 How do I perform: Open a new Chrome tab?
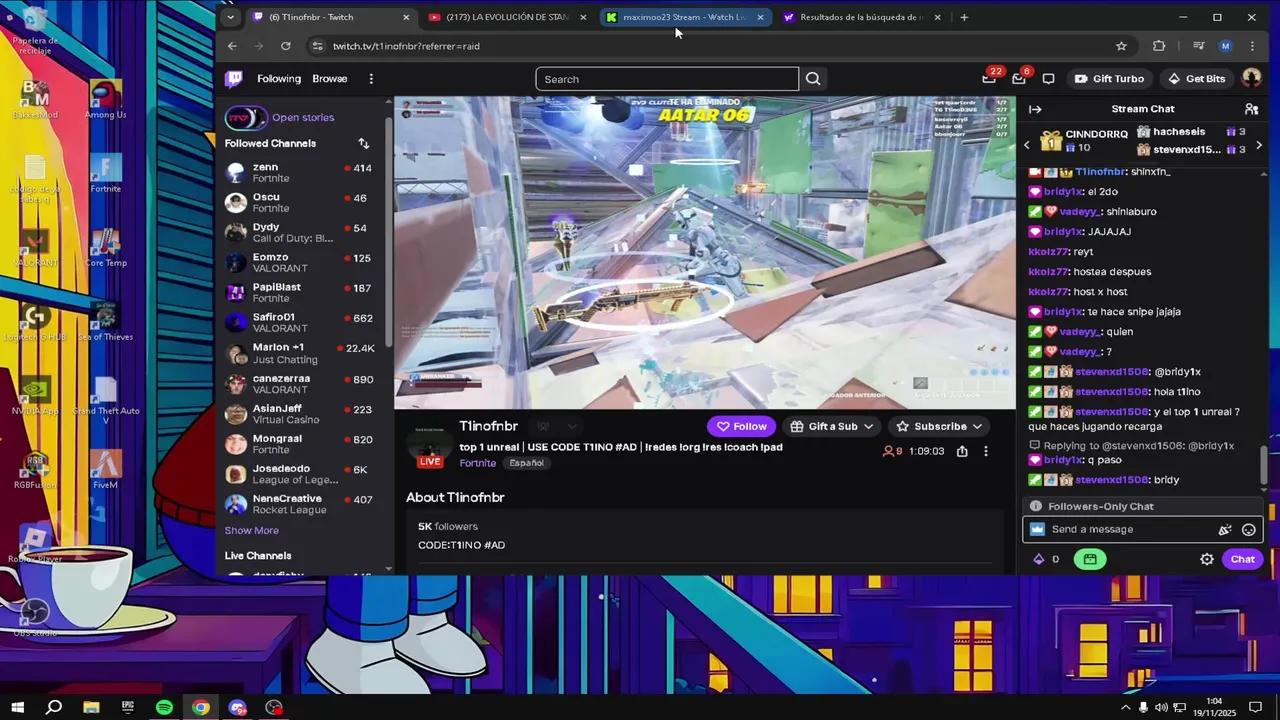pyautogui.click(x=964, y=17)
